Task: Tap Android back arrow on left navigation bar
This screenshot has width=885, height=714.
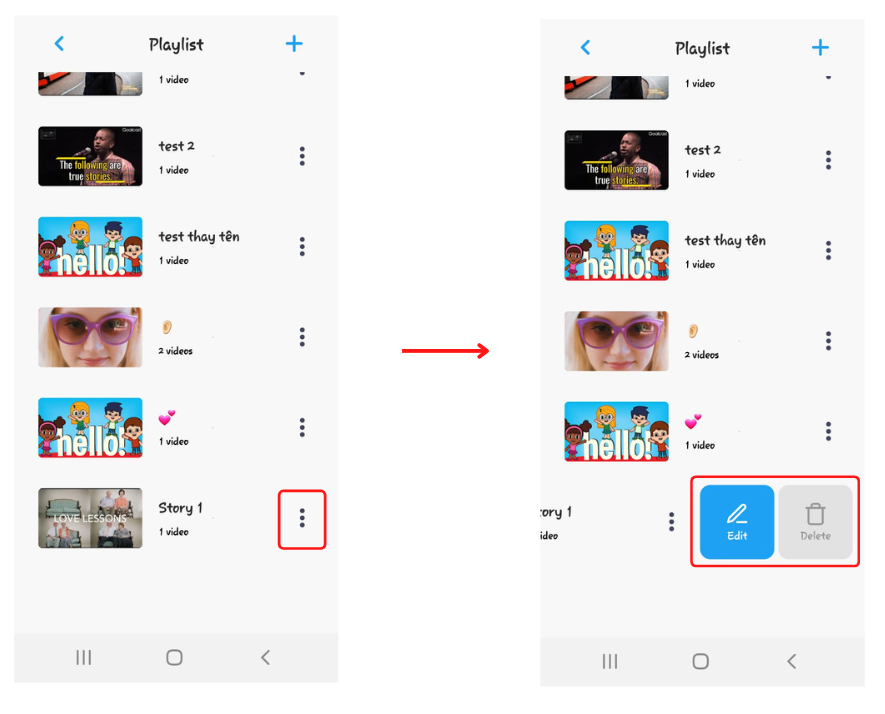Action: [265, 658]
